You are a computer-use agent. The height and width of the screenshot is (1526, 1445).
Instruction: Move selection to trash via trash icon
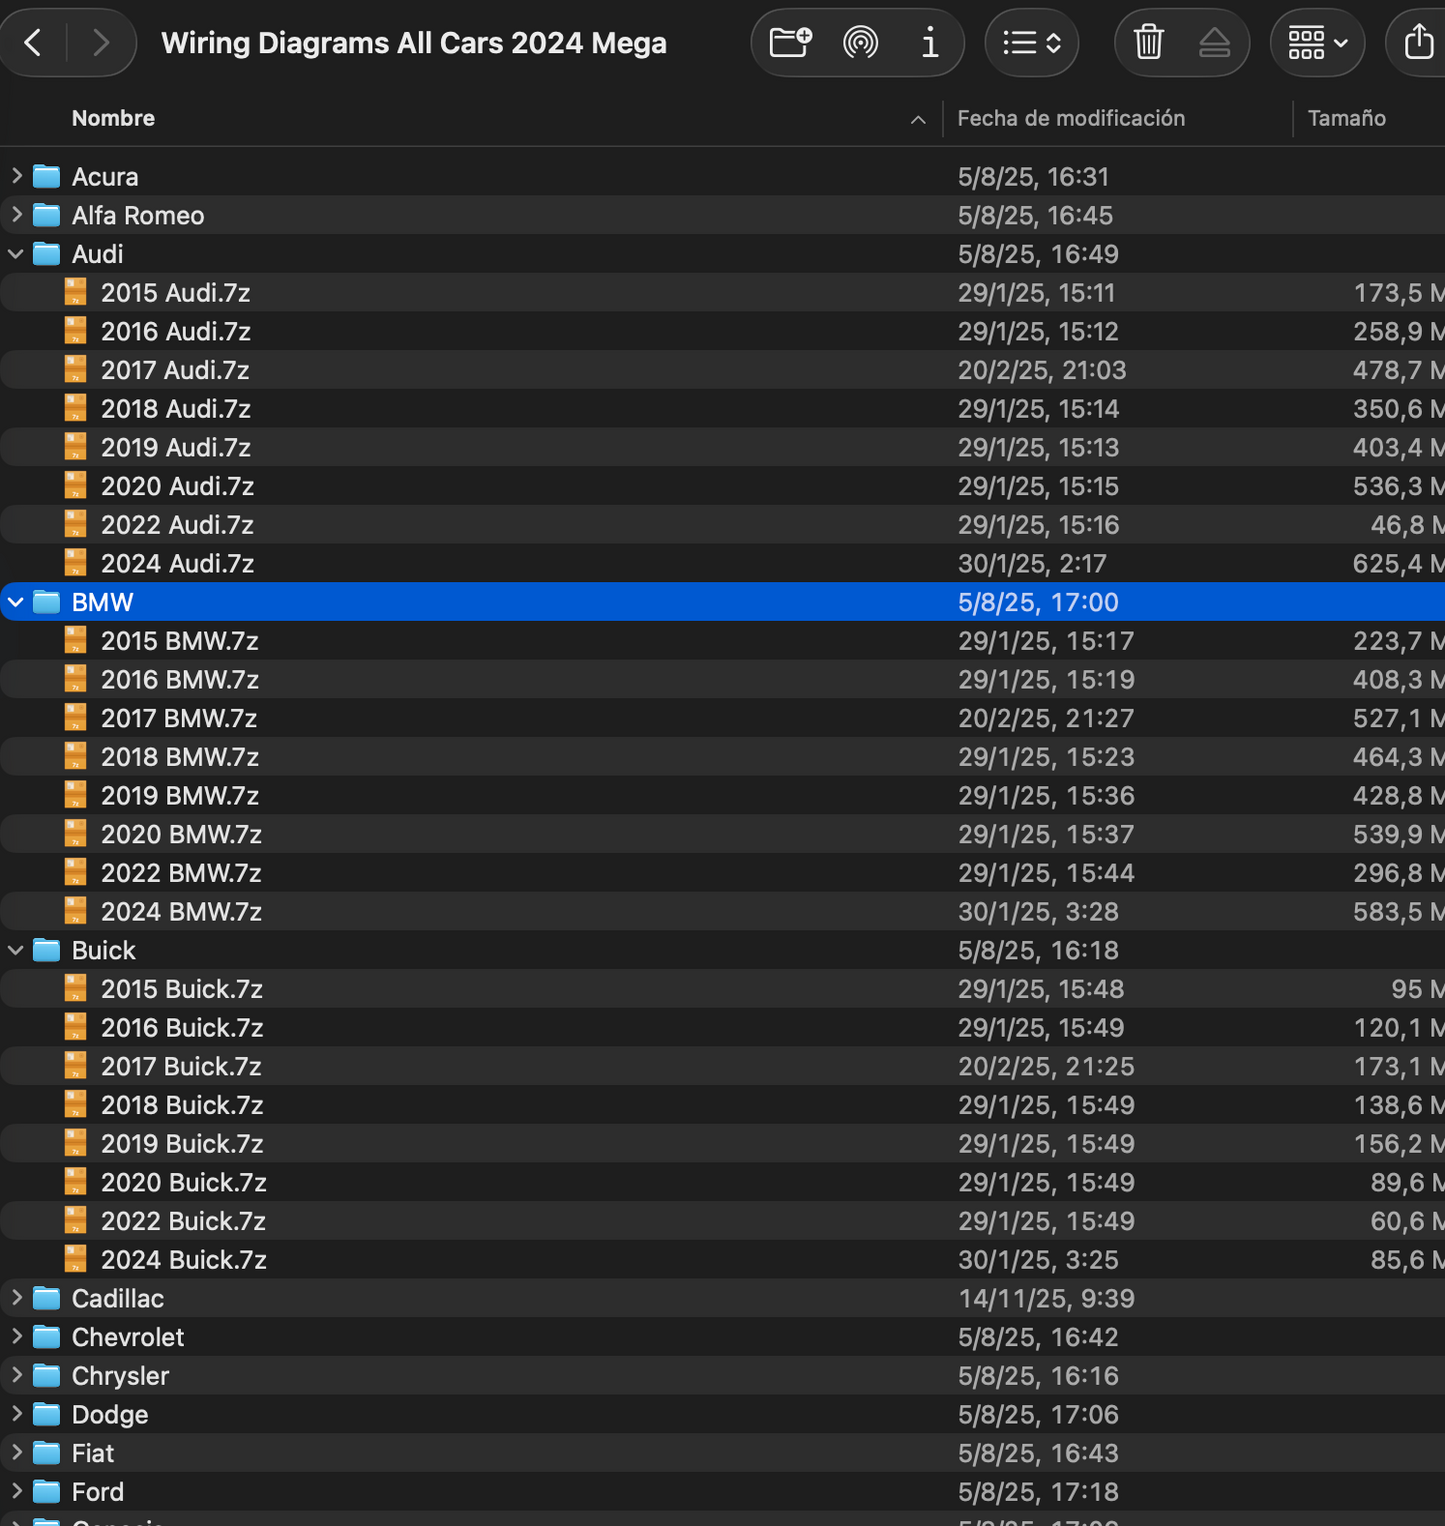1149,43
